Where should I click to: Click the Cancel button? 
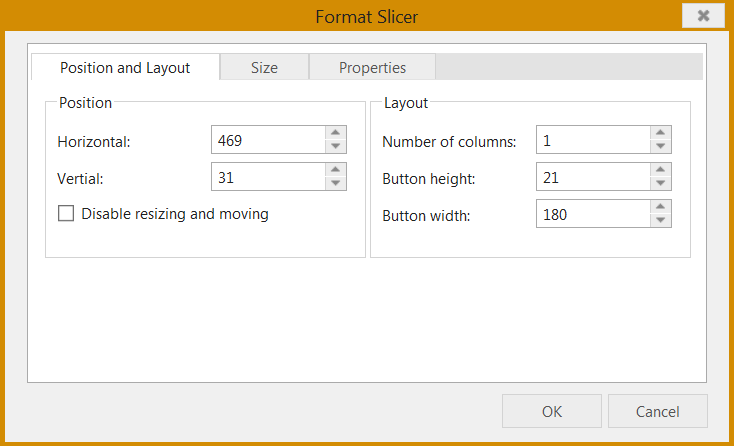point(658,411)
